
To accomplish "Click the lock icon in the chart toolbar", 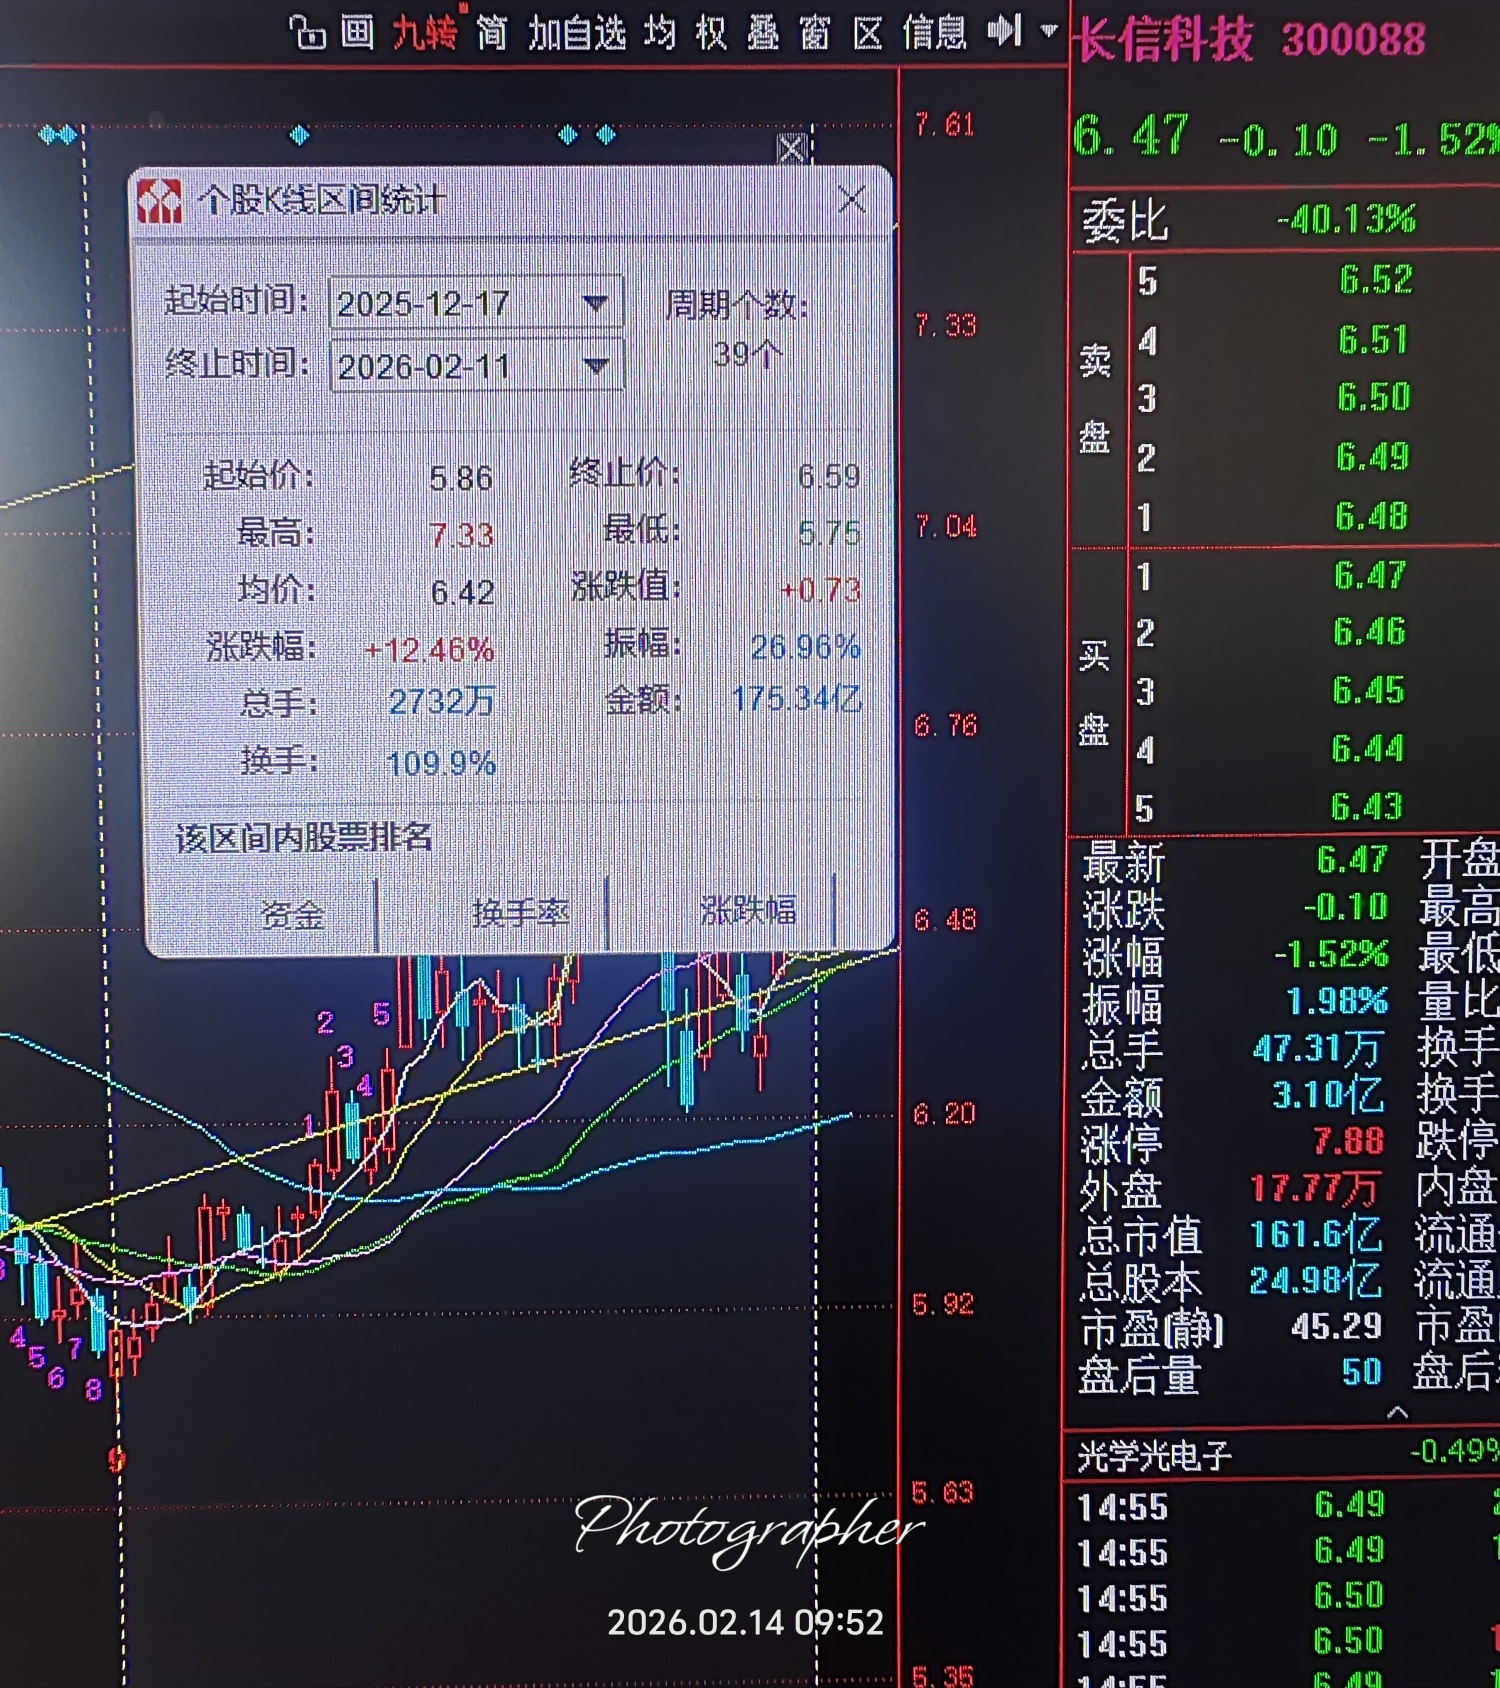I will 308,34.
